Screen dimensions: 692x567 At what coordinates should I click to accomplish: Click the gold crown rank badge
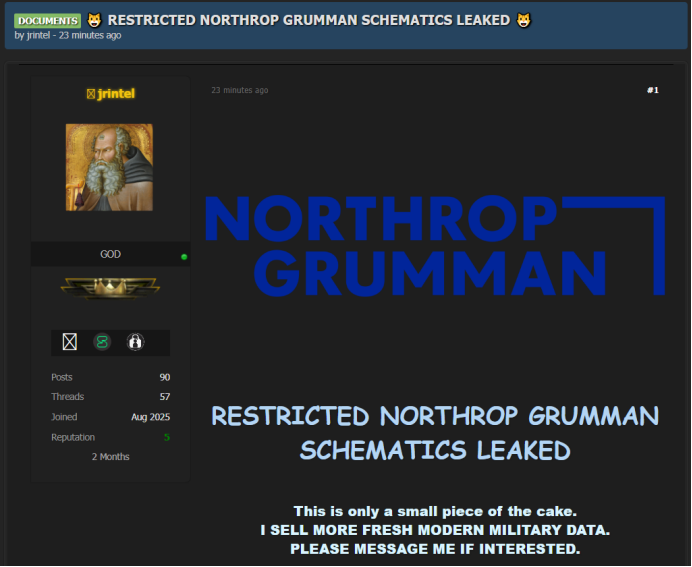tap(109, 288)
